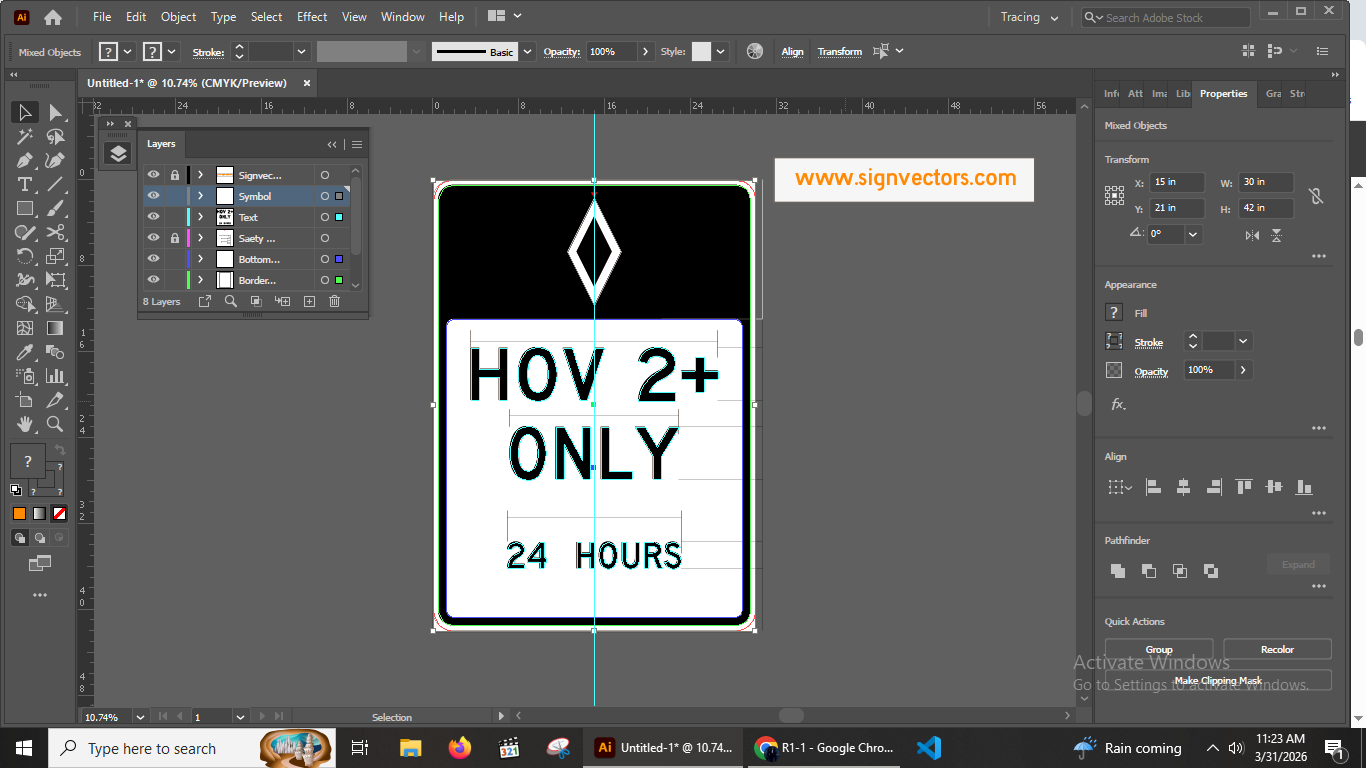Click the Group quick action button
This screenshot has height=768, width=1366.
coord(1158,649)
